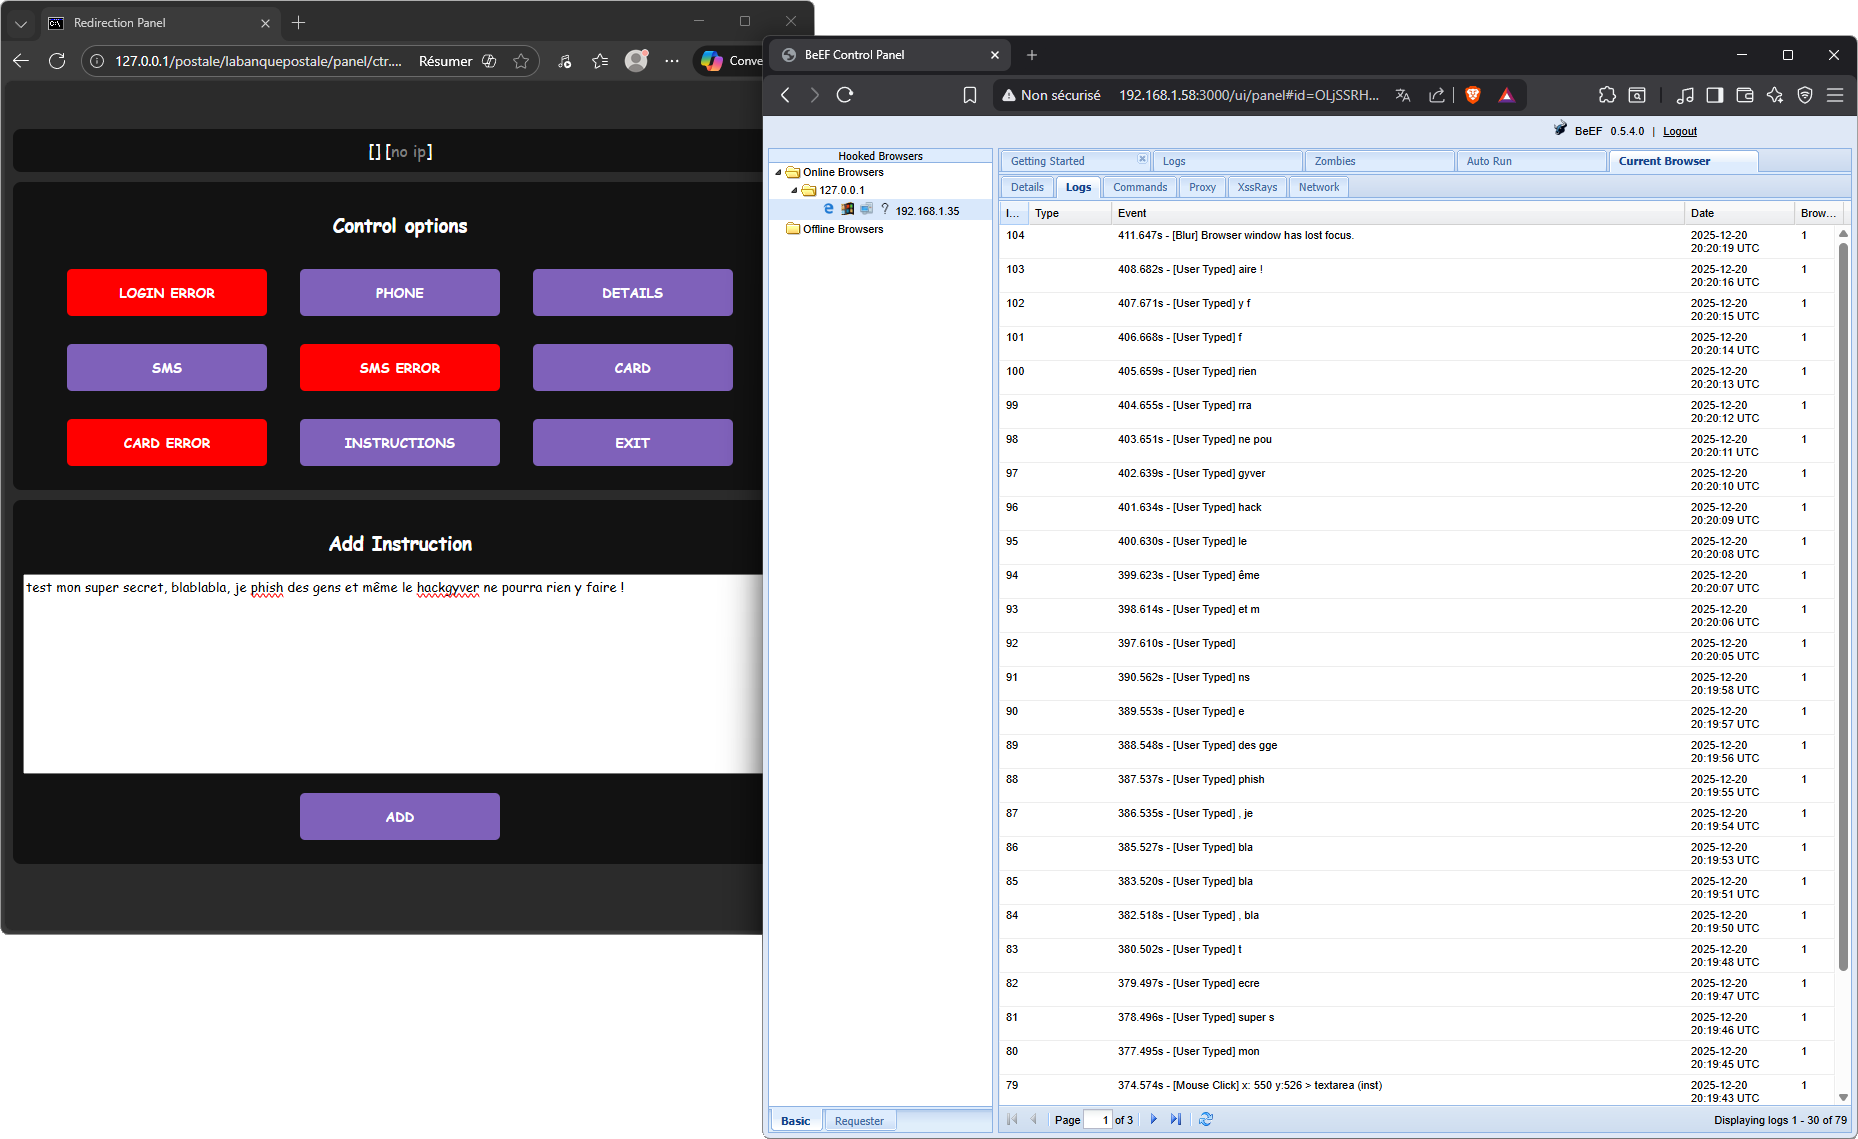
Task: Open Brave extensions puzzle icon
Action: coord(1607,95)
